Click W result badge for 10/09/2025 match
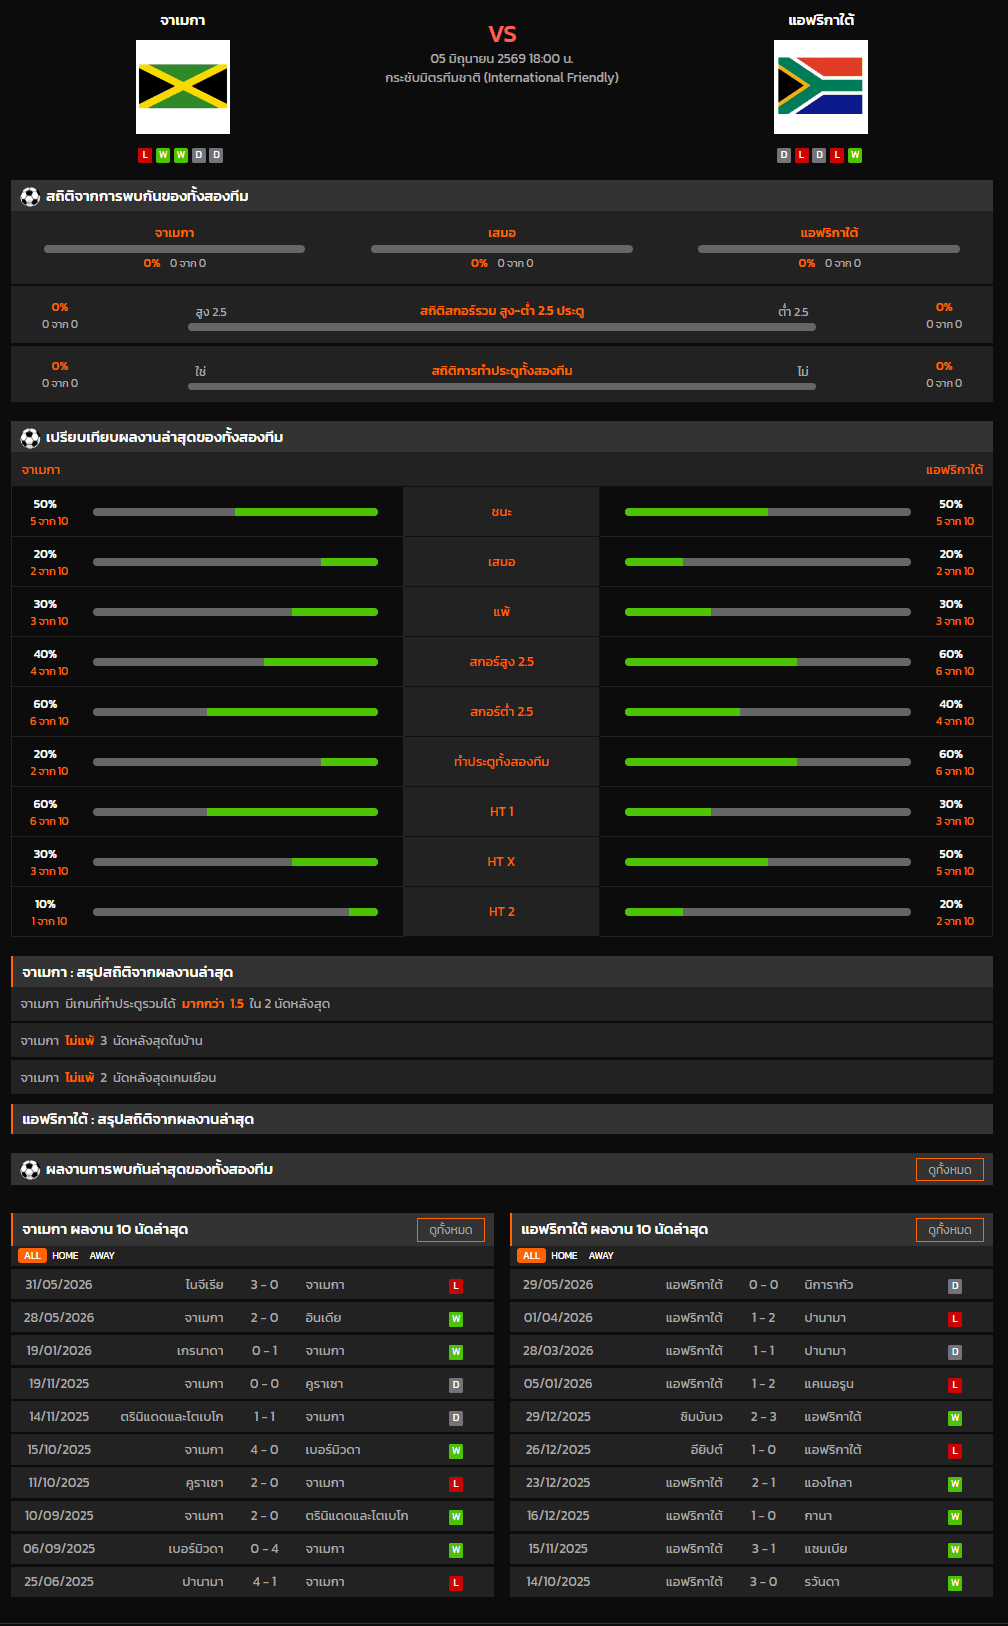This screenshot has width=1008, height=1626. (x=456, y=1517)
